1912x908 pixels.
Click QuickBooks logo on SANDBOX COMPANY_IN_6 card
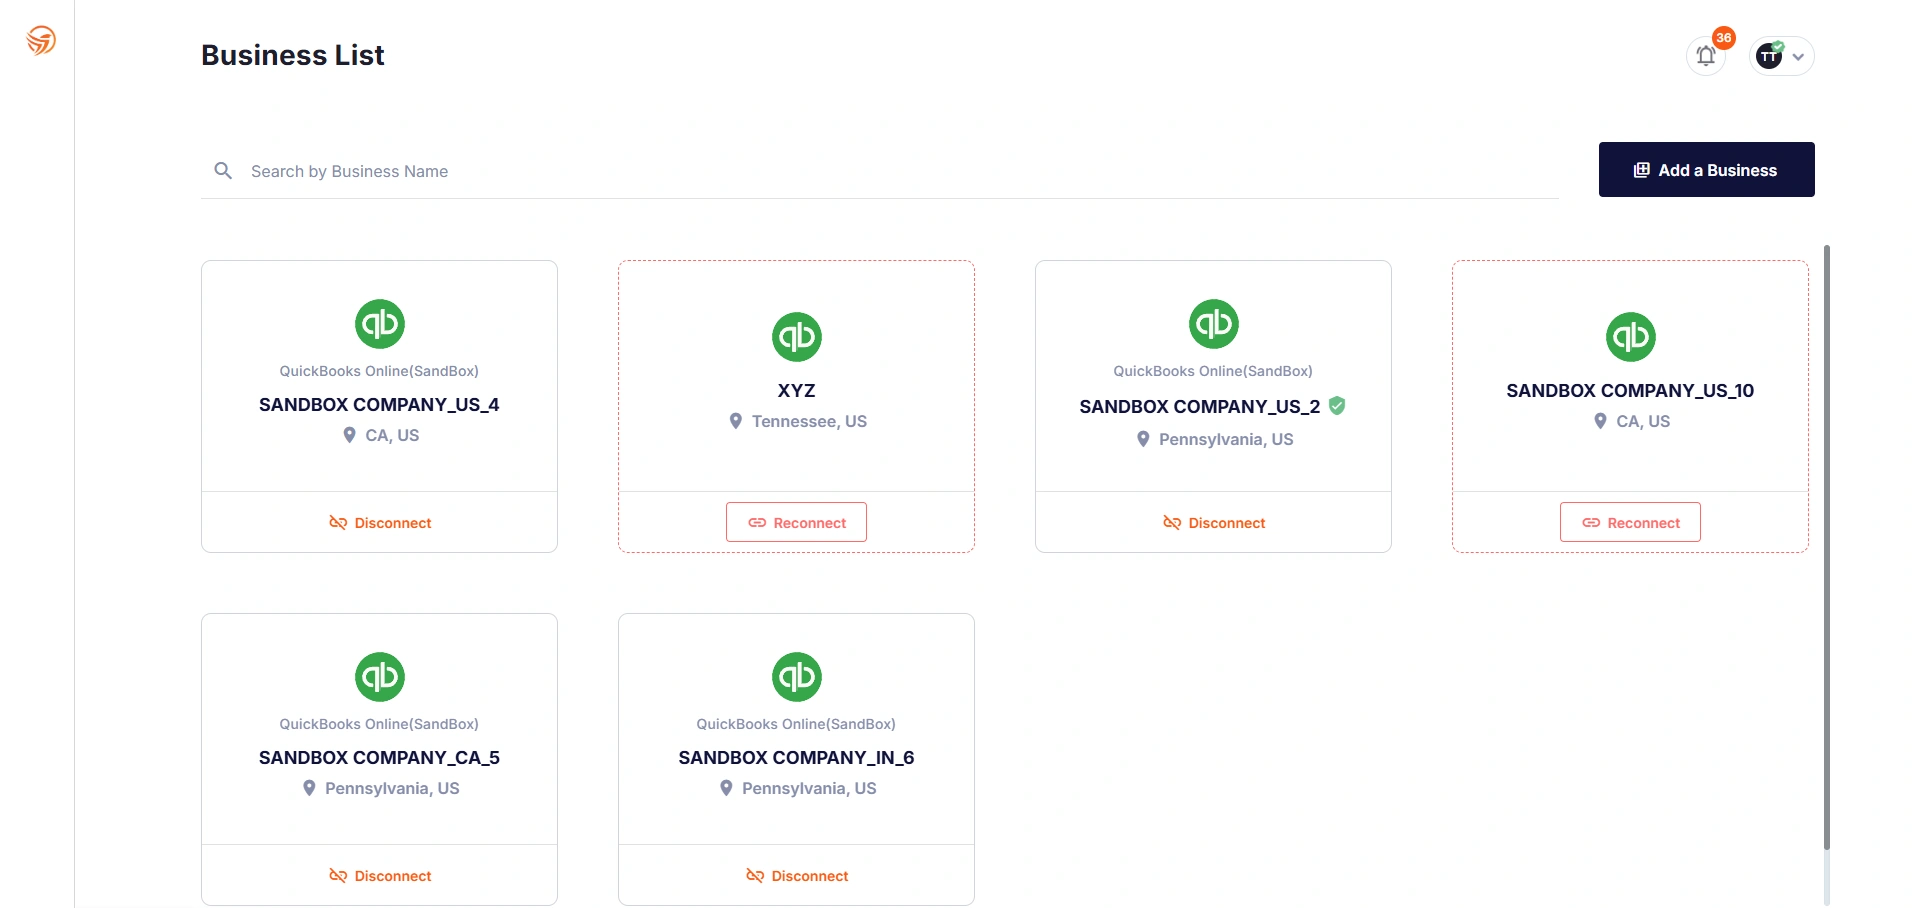pos(796,677)
